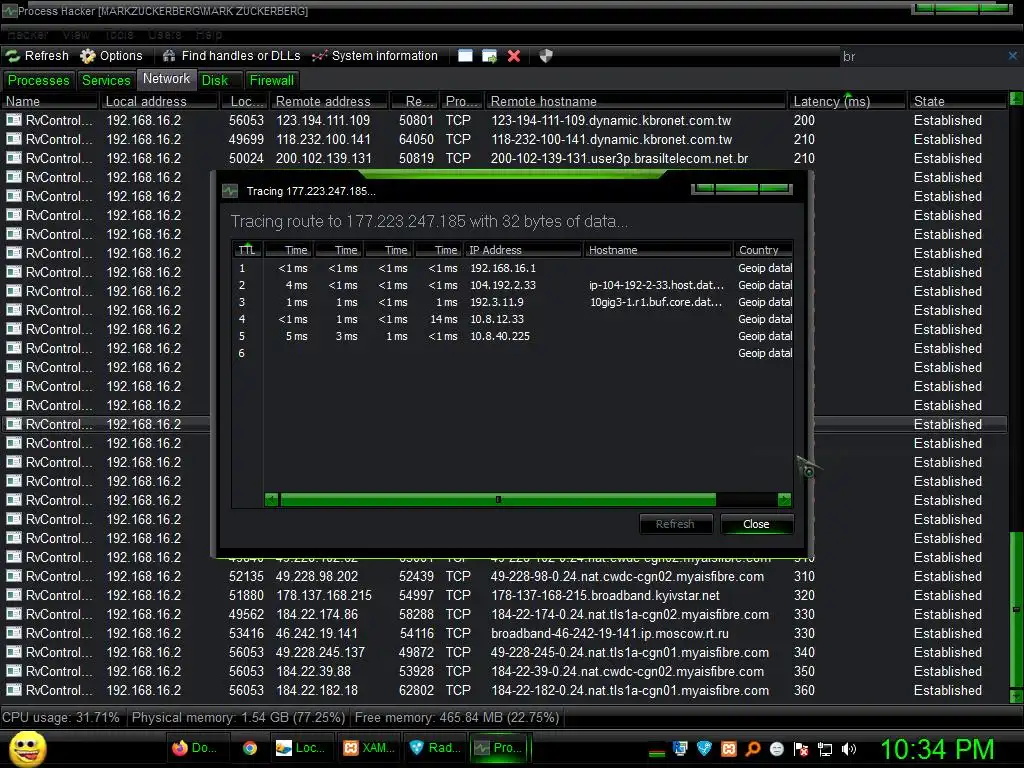Select row with 178.137.168.215 kyivstar
Image resolution: width=1024 pixels, height=768 pixels.
[x=504, y=596]
